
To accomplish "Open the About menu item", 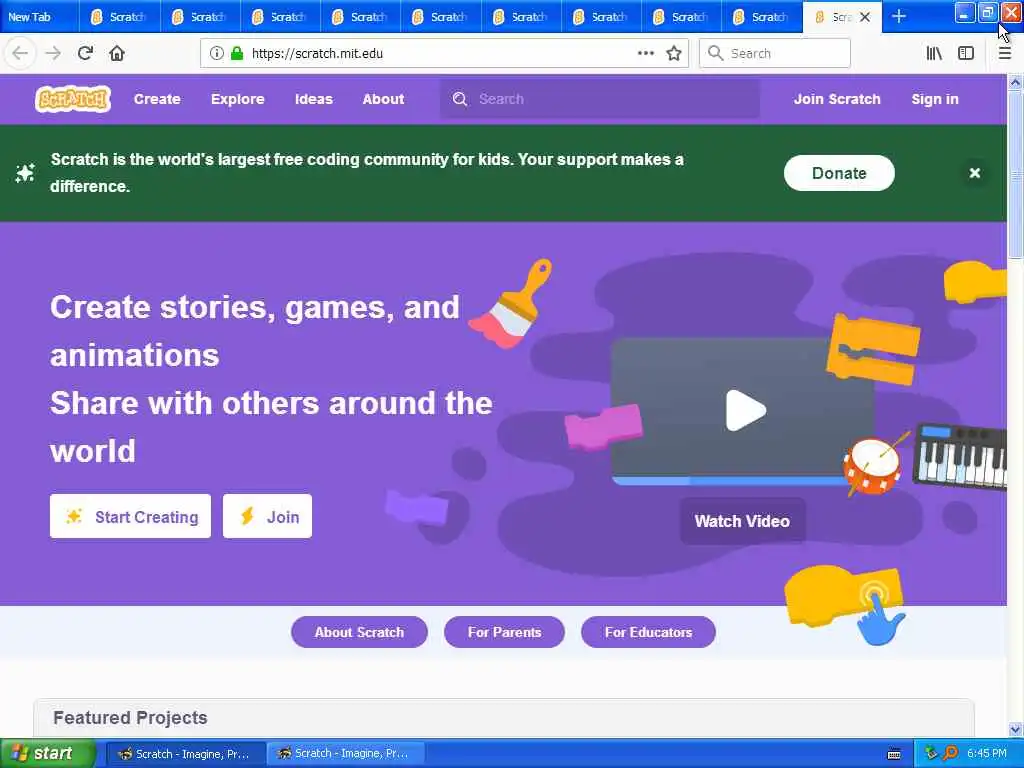I will click(383, 99).
